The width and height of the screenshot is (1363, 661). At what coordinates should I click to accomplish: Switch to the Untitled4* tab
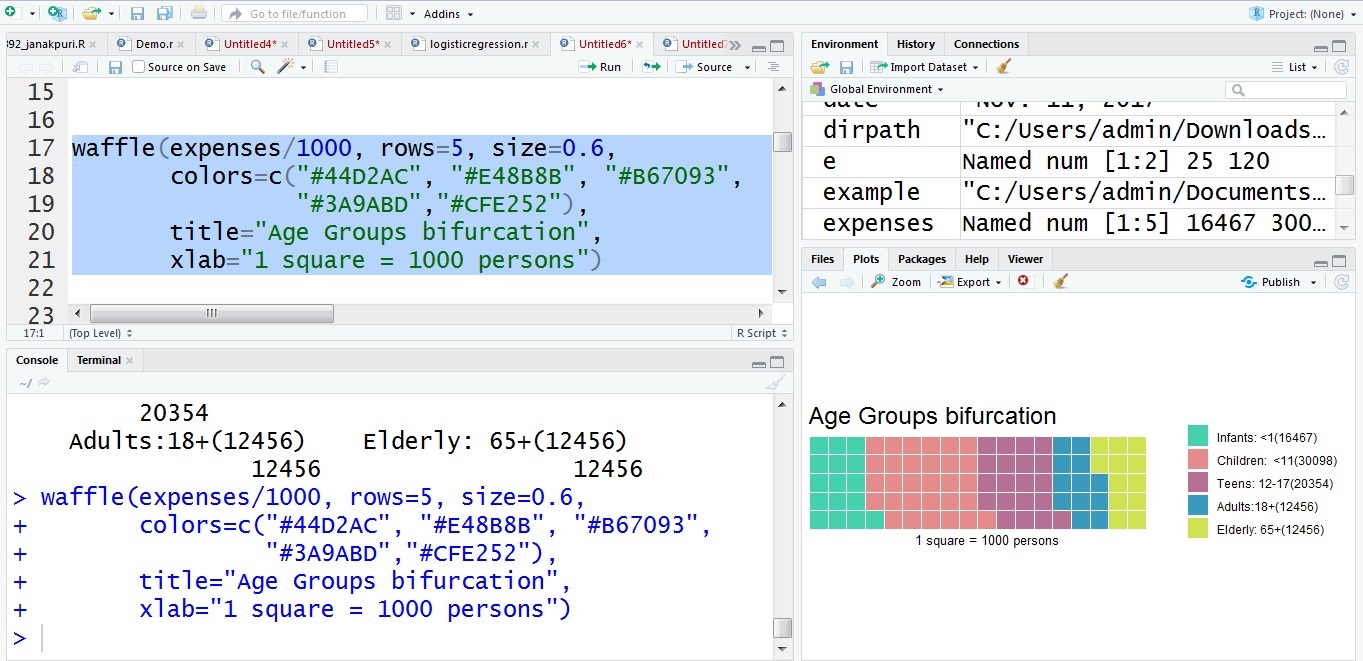click(248, 44)
